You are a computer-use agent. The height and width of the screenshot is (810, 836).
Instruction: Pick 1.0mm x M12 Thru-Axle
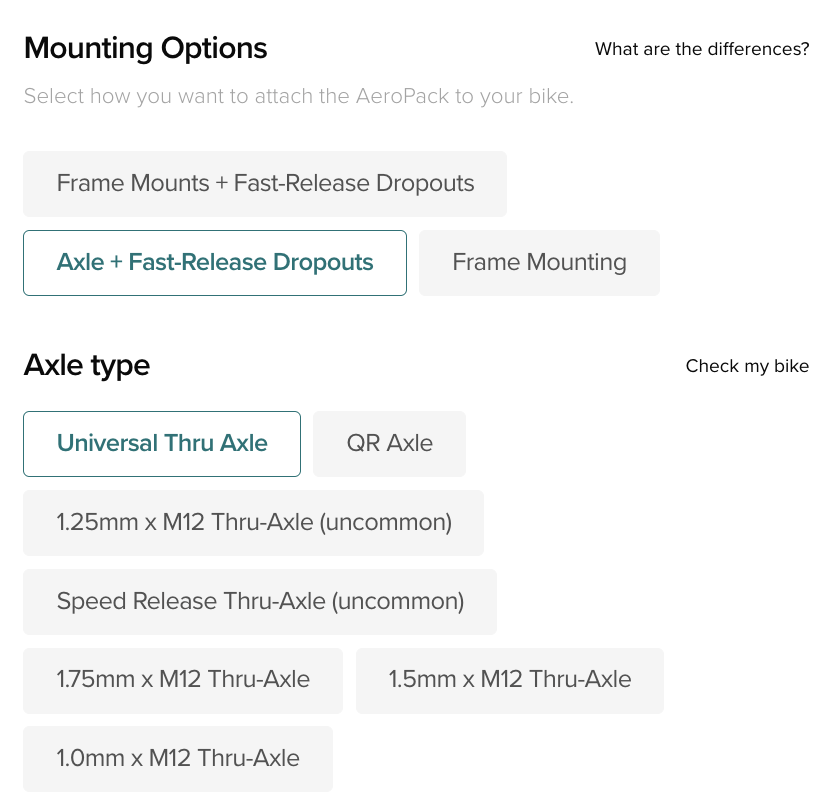178,759
